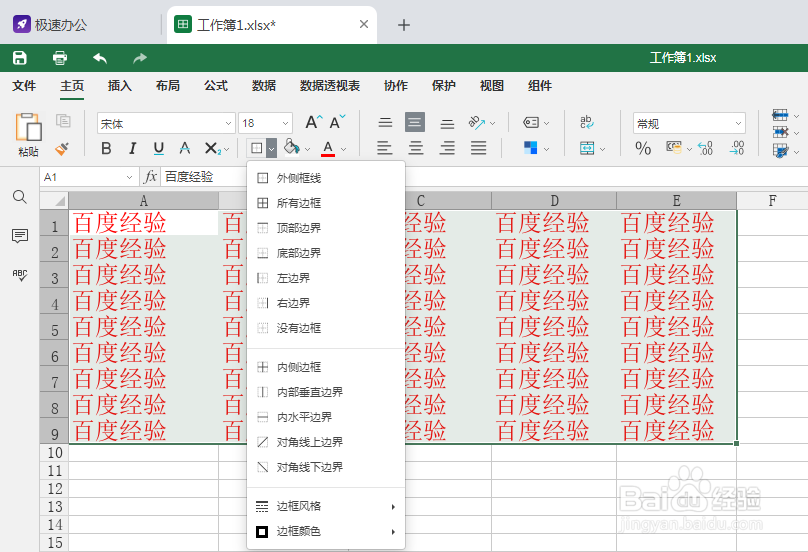The width and height of the screenshot is (808, 552).
Task: Choose 对角线上边界 border option
Action: [x=326, y=442]
